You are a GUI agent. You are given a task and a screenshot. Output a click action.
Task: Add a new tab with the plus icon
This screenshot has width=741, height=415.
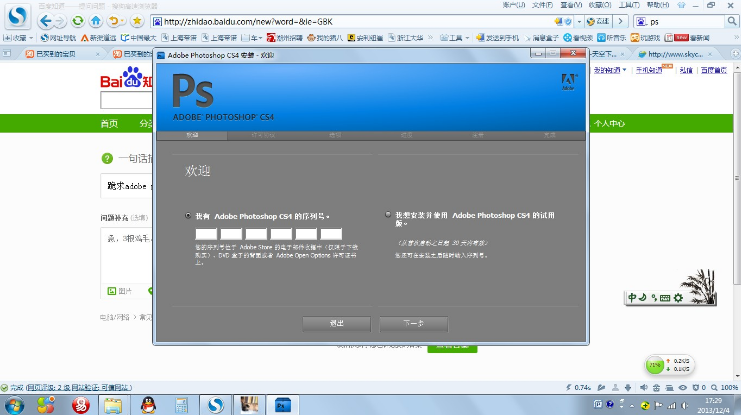[x=735, y=54]
